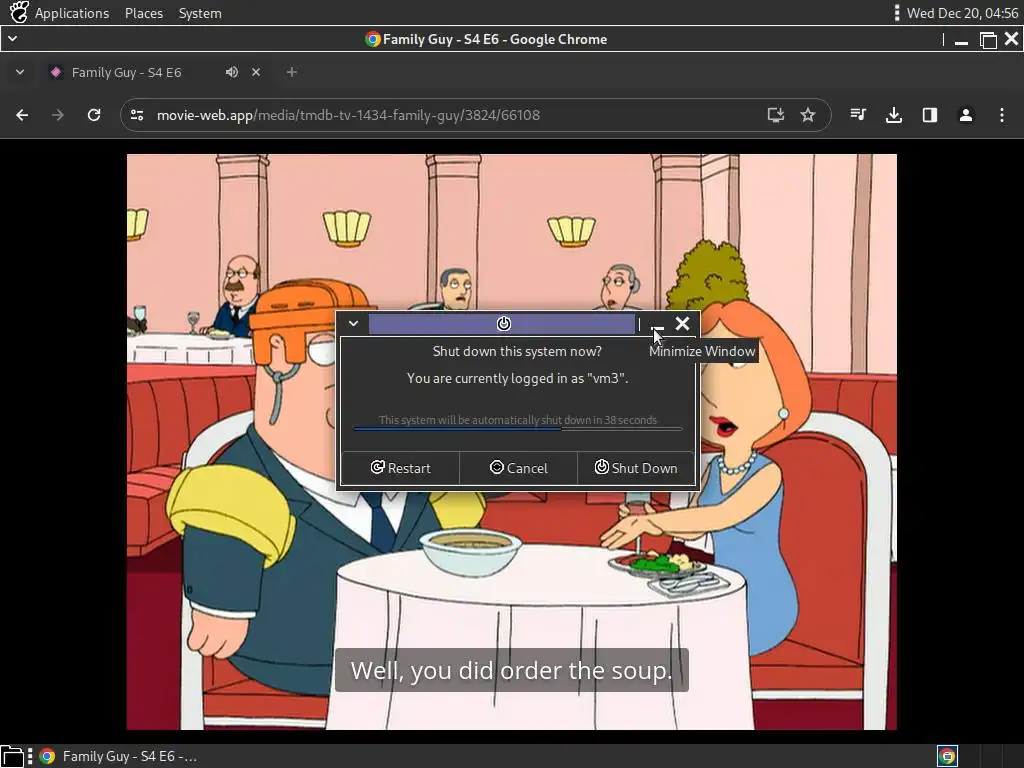Click the install app icon in address bar
Viewport: 1024px width, 768px height.
click(775, 116)
